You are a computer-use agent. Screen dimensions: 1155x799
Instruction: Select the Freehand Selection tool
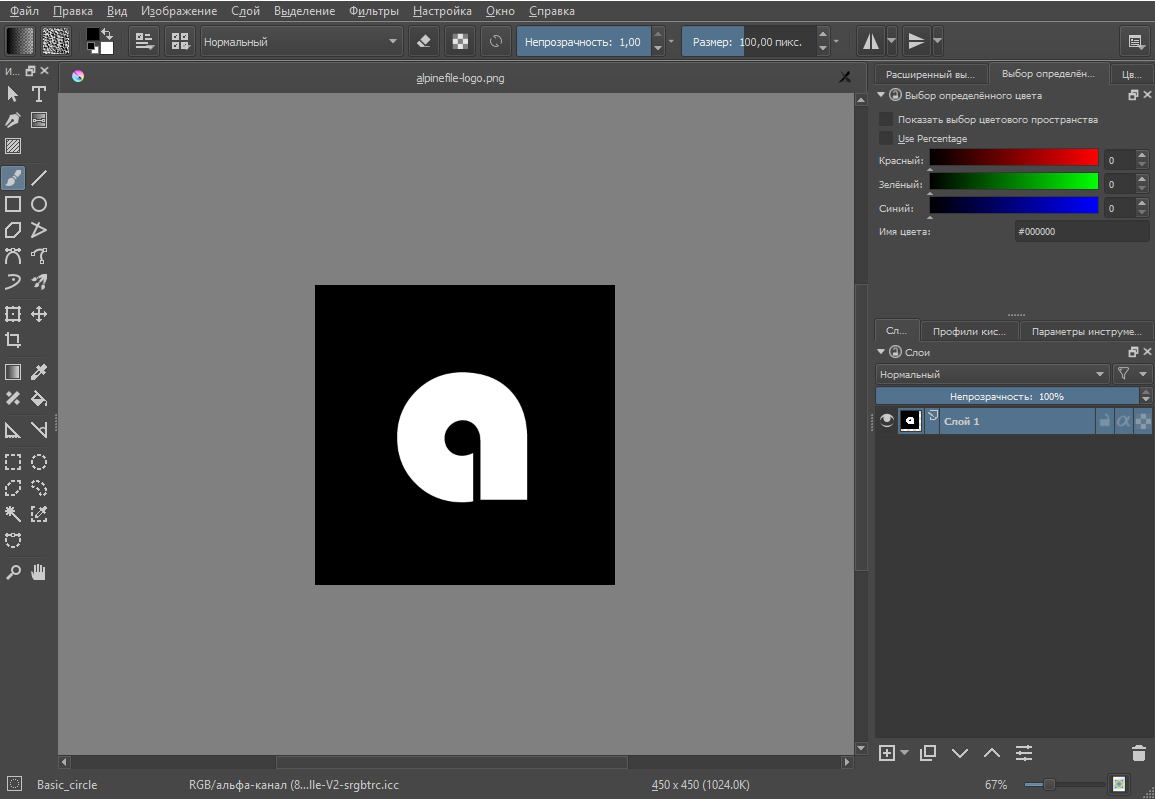[39, 488]
